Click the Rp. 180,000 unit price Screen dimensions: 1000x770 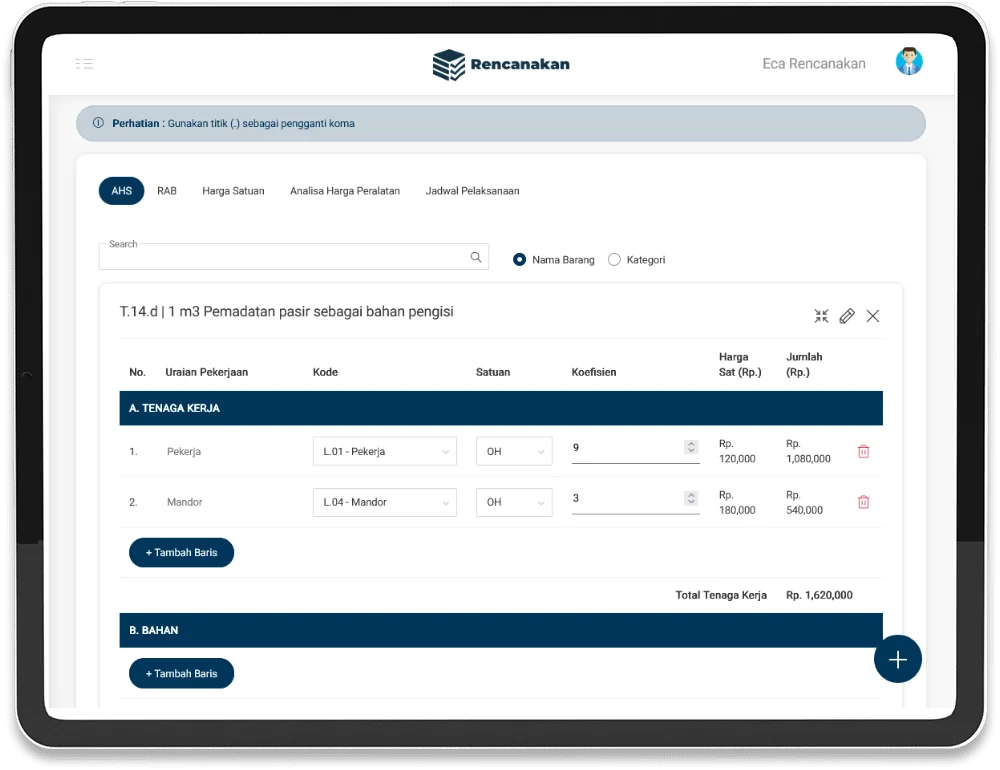tap(737, 503)
